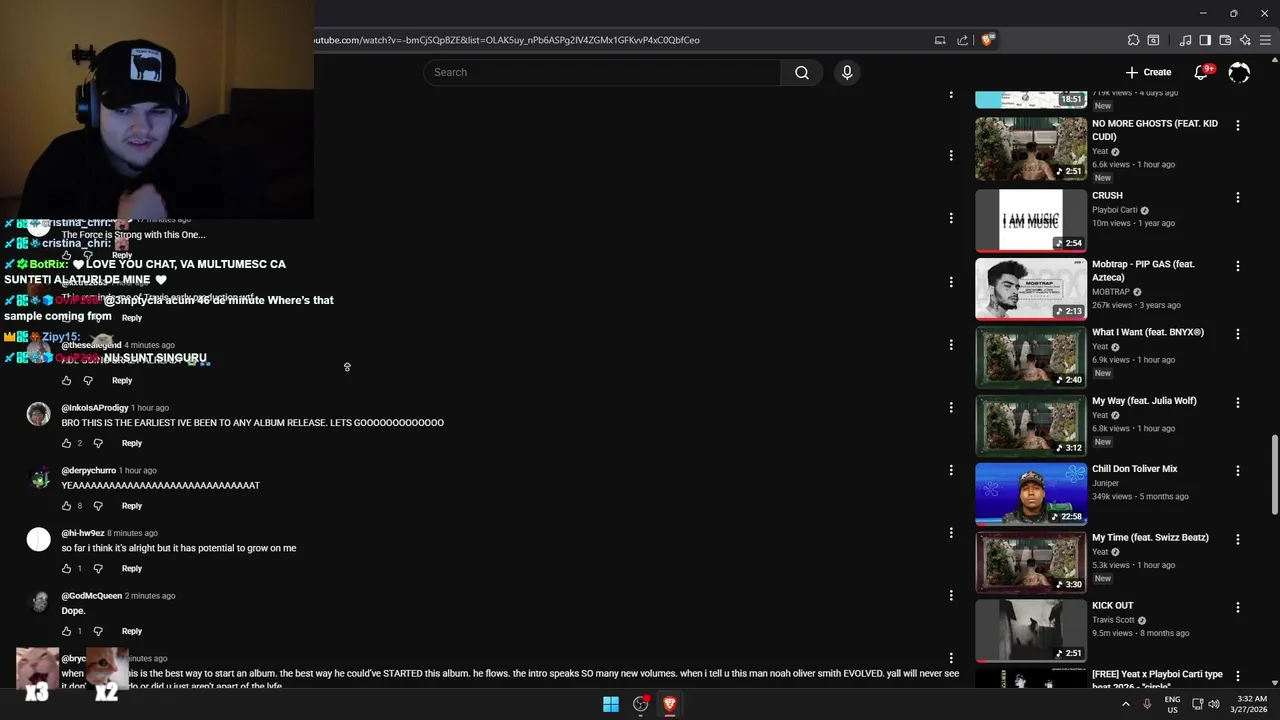Open the three-dot menu for CRUSH video
This screenshot has width=1280, height=720.
pyautogui.click(x=1238, y=198)
